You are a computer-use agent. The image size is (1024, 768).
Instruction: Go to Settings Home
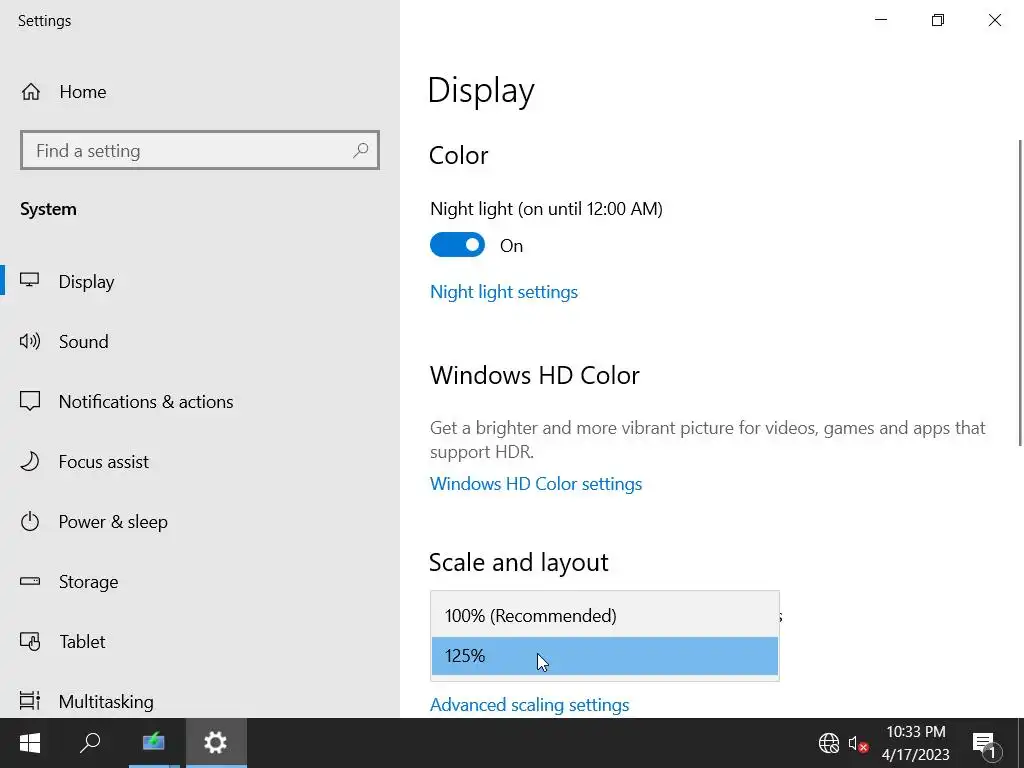[200, 92]
